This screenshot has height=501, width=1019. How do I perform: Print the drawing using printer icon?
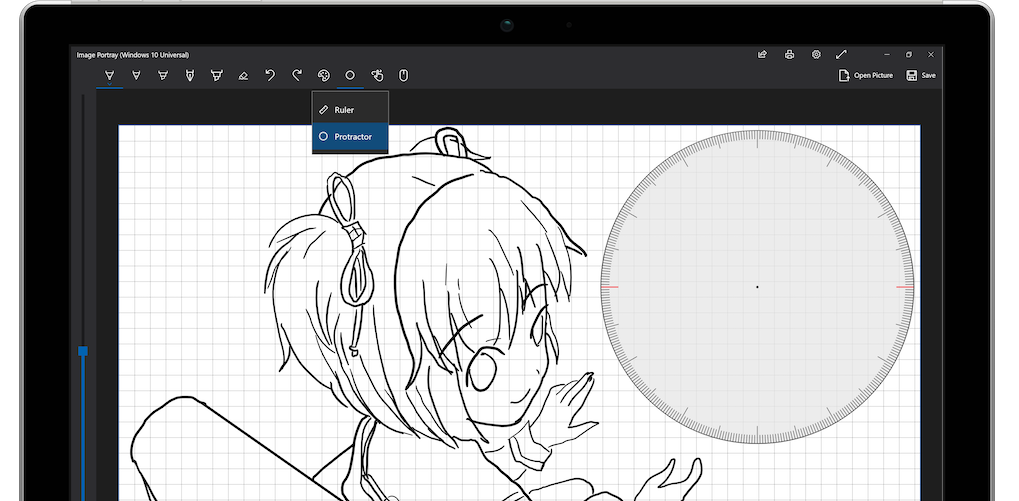[x=789, y=54]
